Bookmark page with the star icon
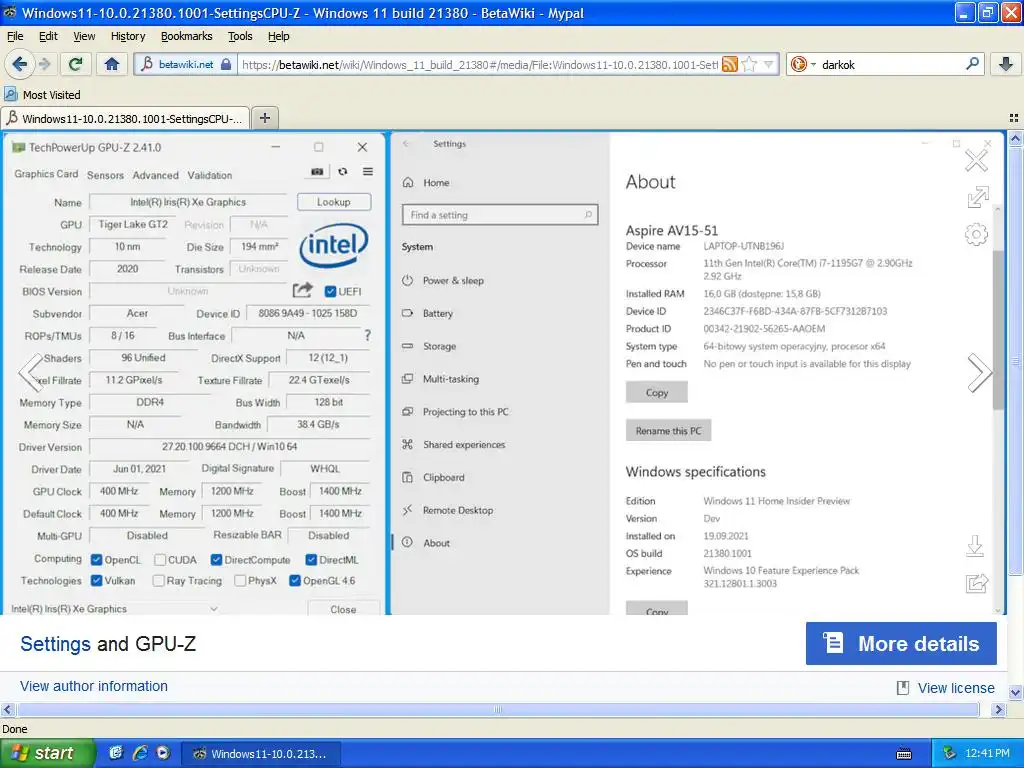Image resolution: width=1024 pixels, height=768 pixels. coord(750,64)
